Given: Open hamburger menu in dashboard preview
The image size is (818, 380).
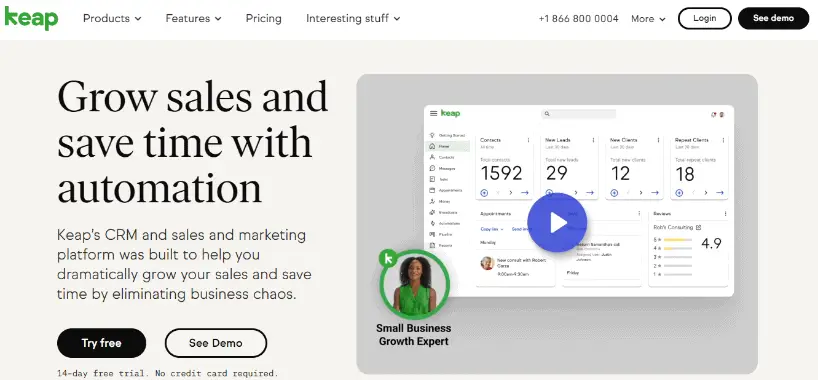Looking at the screenshot, I should click(434, 113).
